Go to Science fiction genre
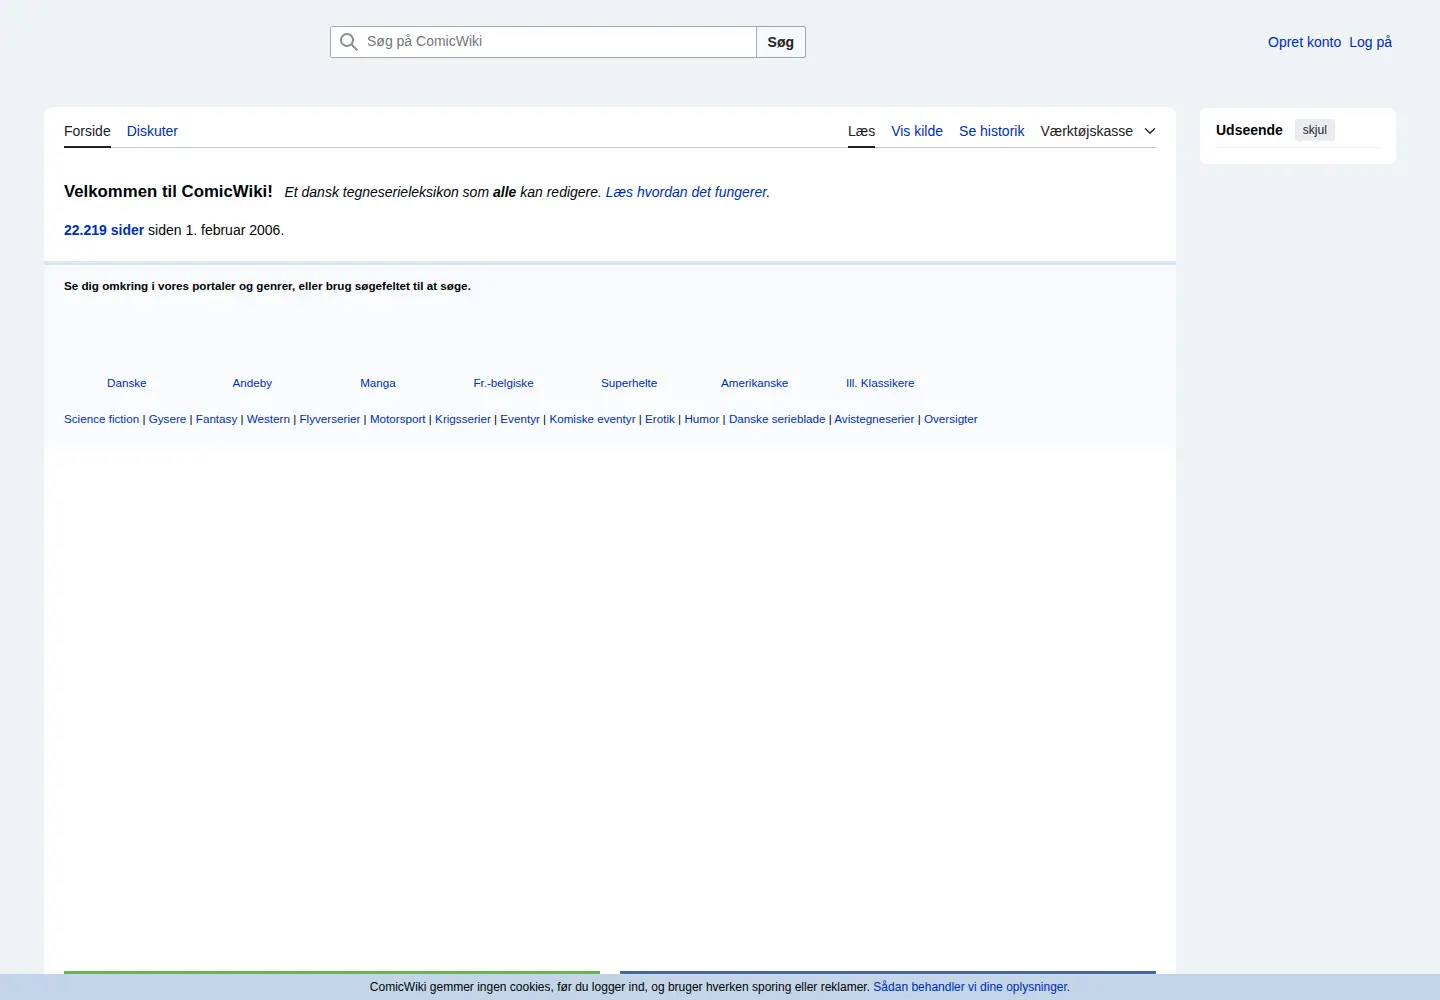 (102, 419)
